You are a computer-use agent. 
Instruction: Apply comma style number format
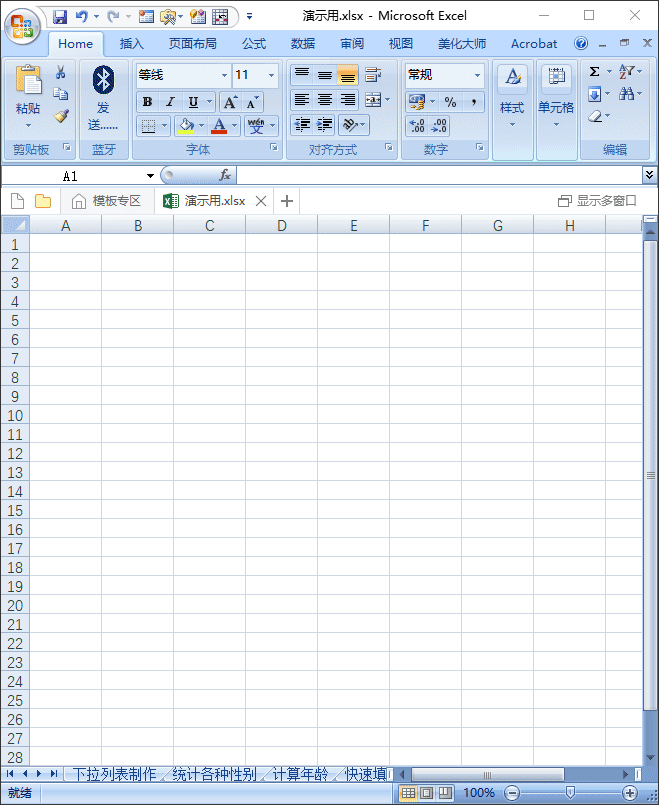pyautogui.click(x=474, y=102)
